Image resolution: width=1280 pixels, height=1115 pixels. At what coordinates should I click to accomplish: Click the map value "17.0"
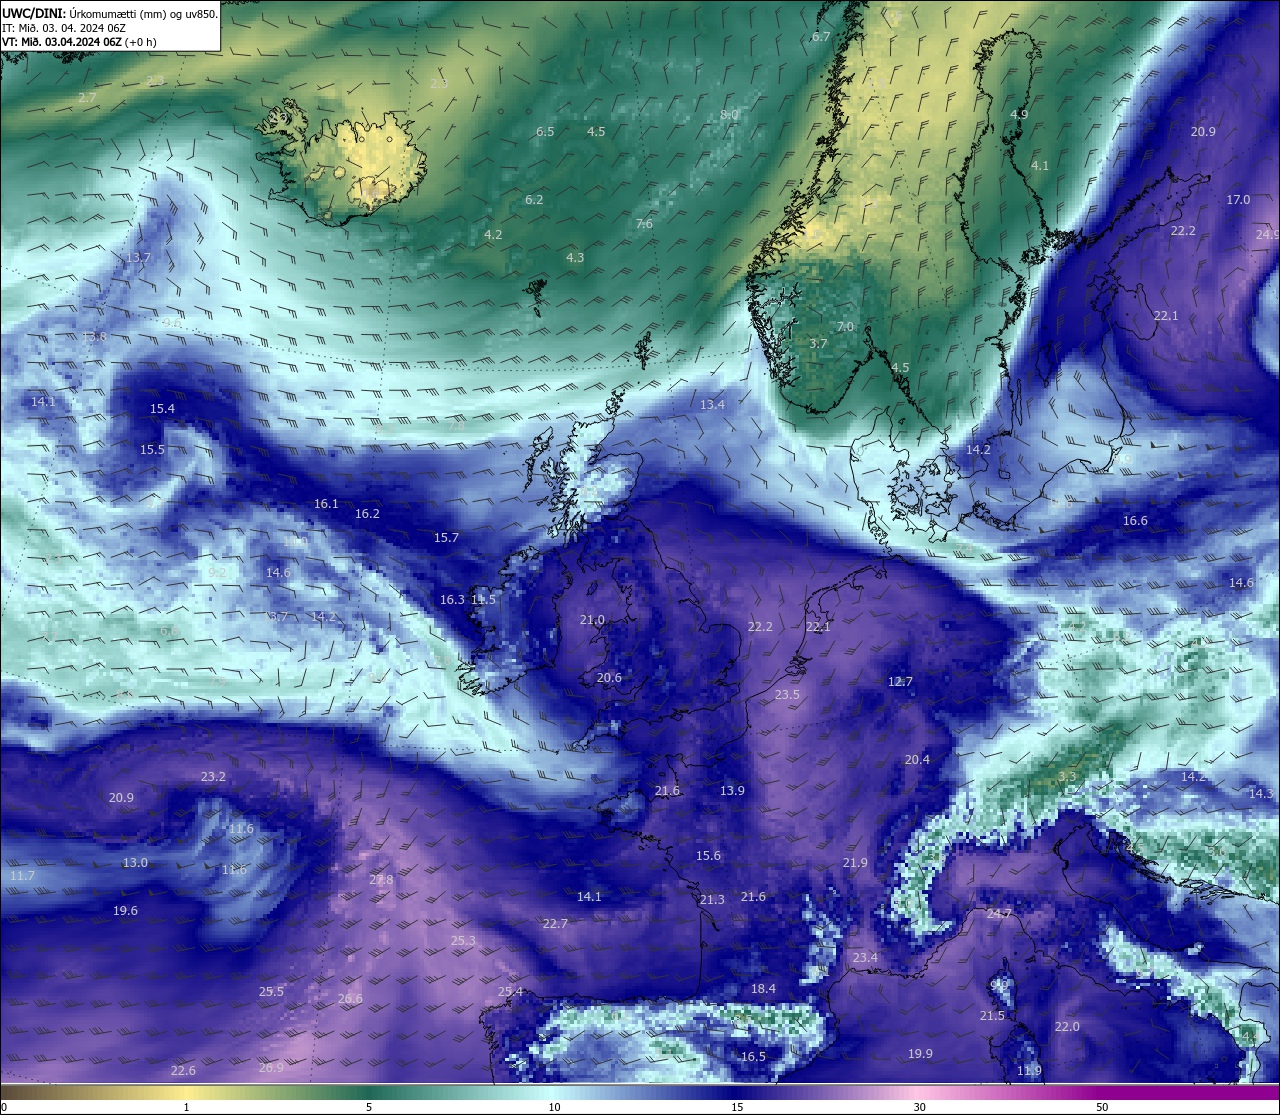[1238, 200]
